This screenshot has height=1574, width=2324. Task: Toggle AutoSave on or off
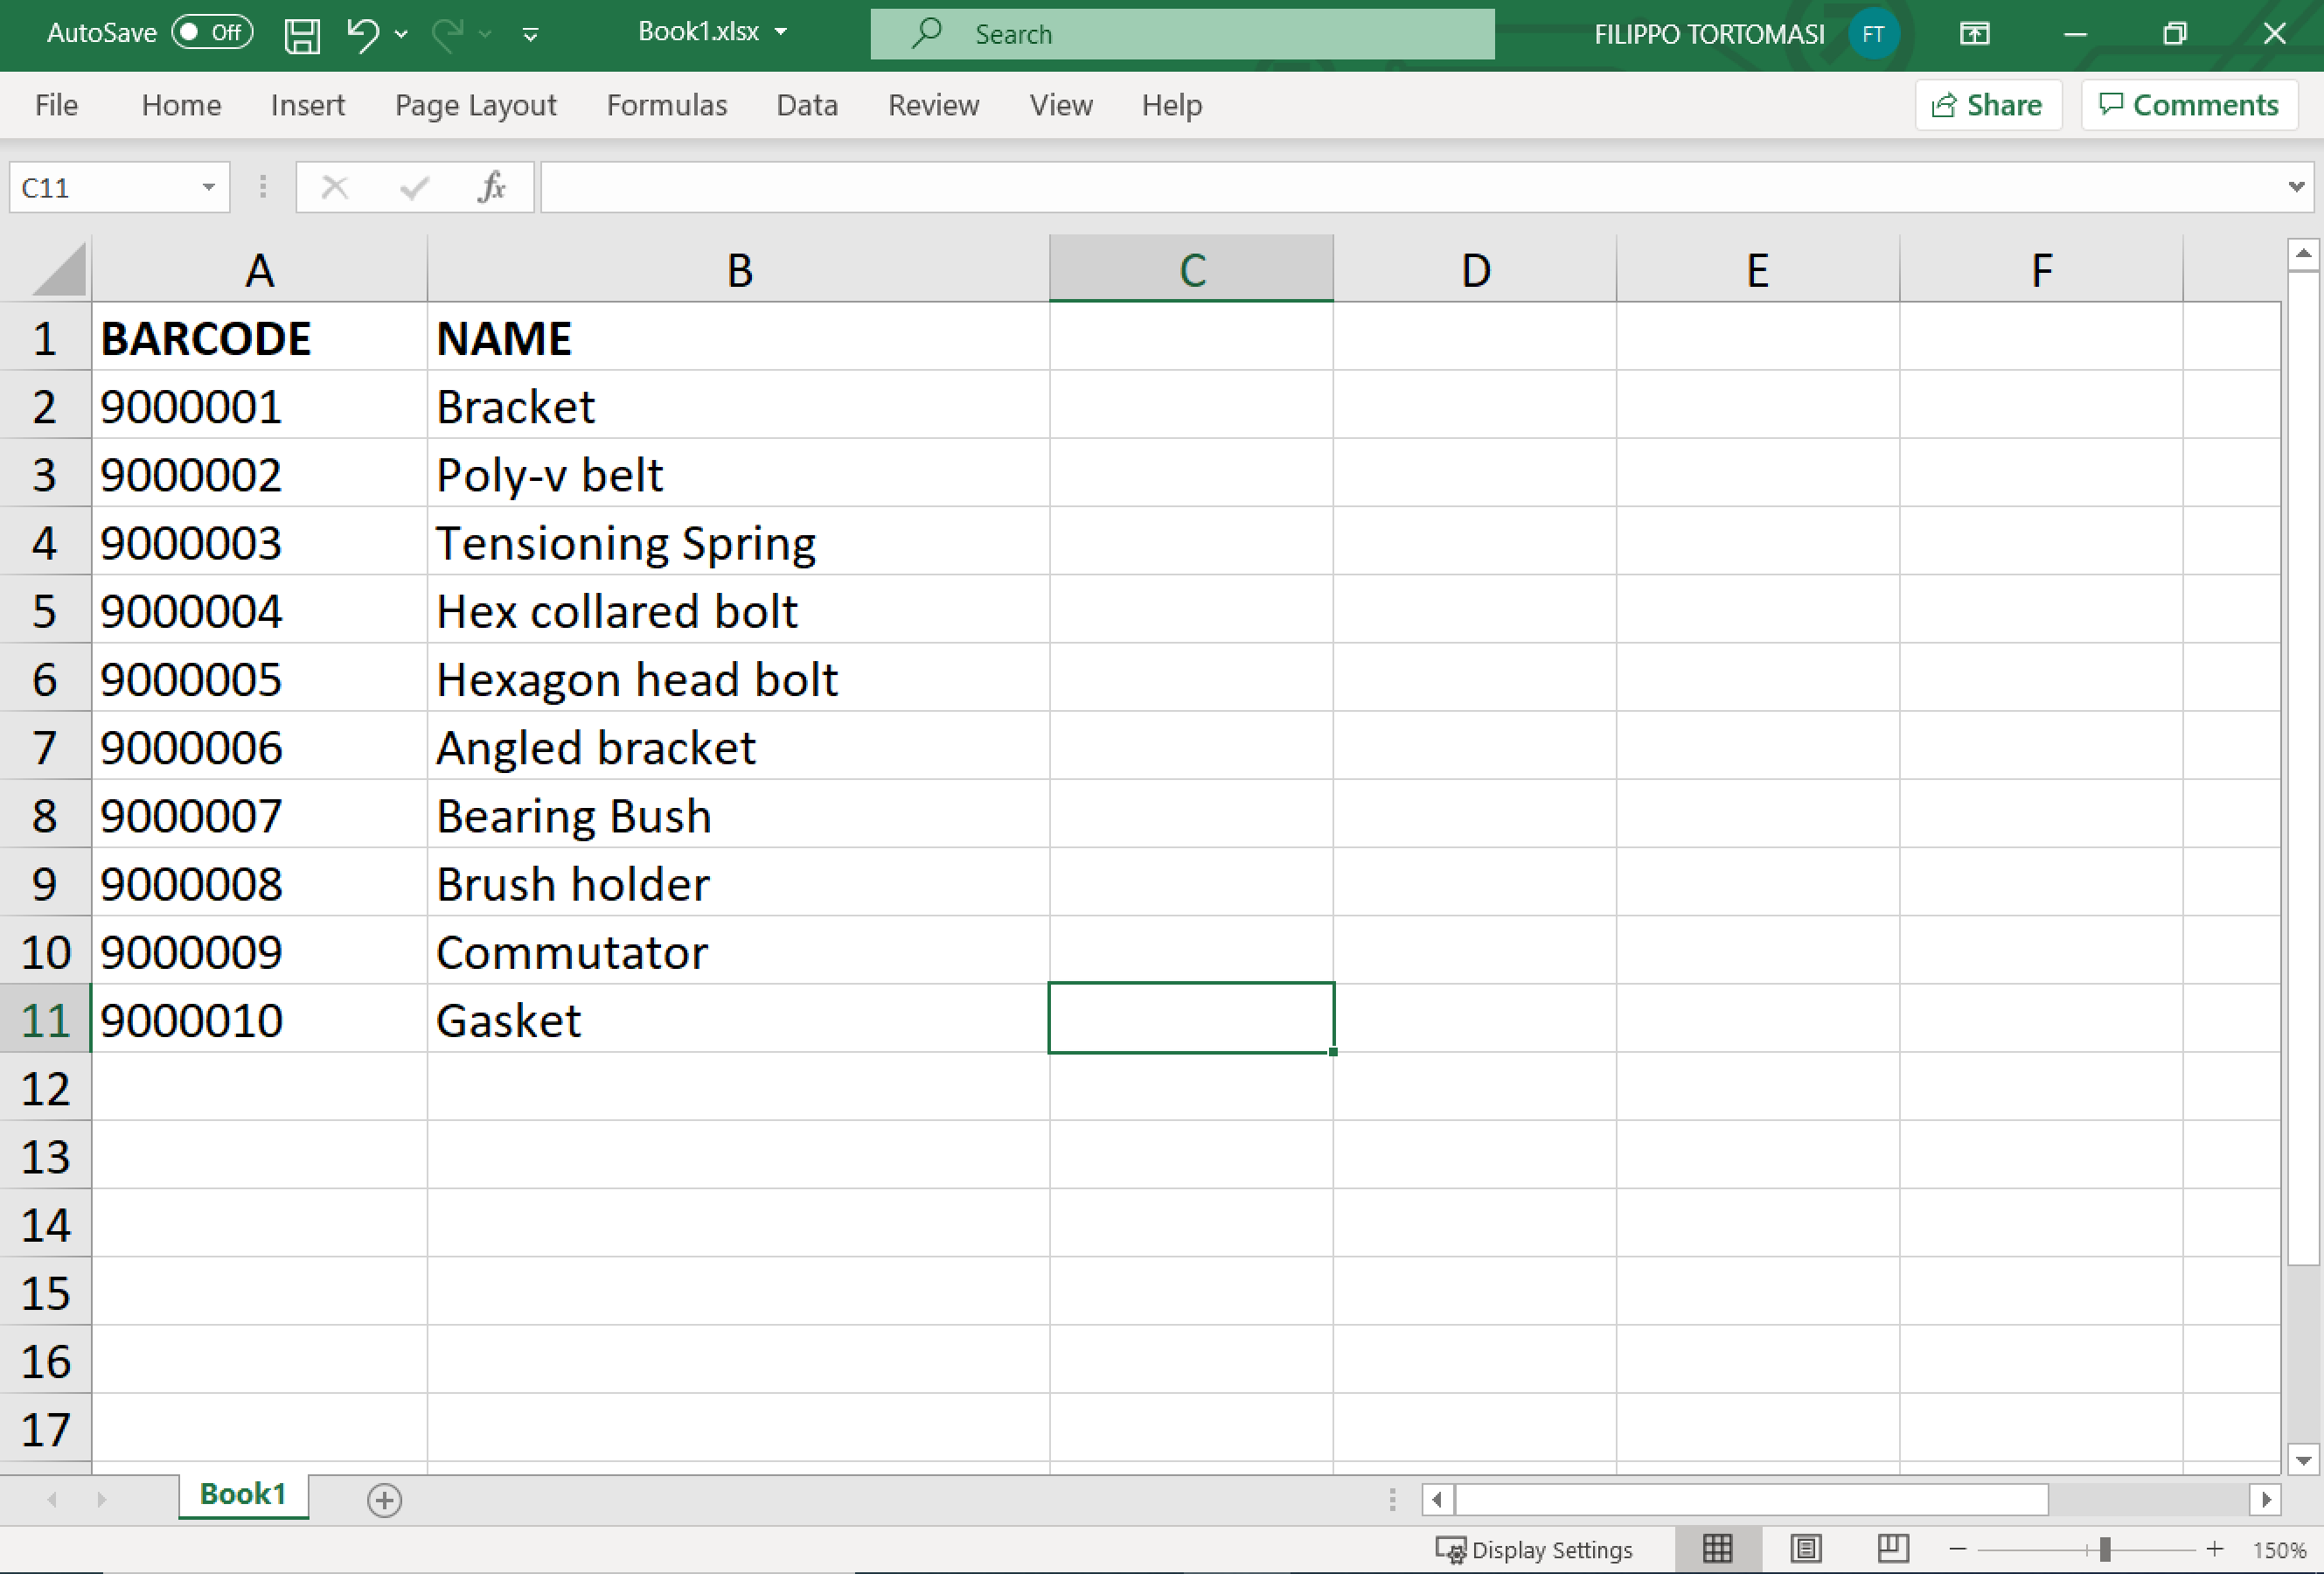point(169,33)
